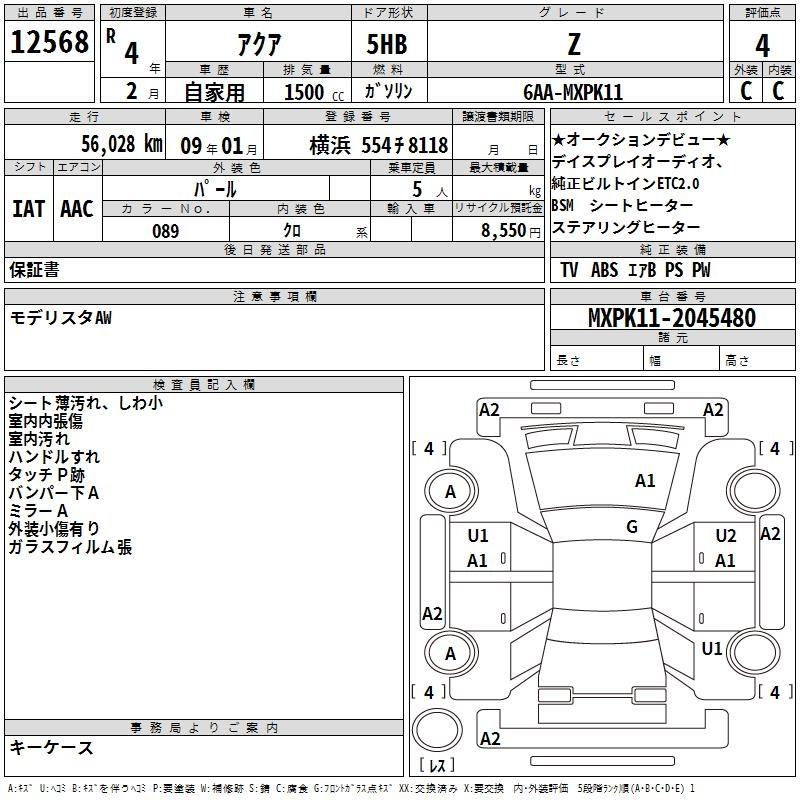Click the car name アクア
Screen dimensions: 800x800
pyautogui.click(x=258, y=45)
